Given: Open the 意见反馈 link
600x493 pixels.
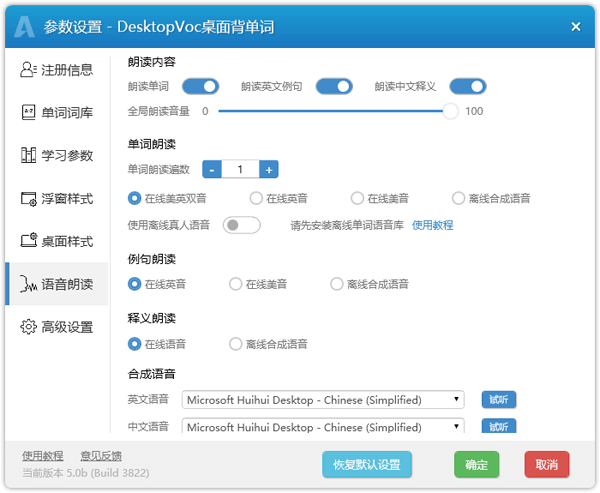Looking at the screenshot, I should 101,456.
